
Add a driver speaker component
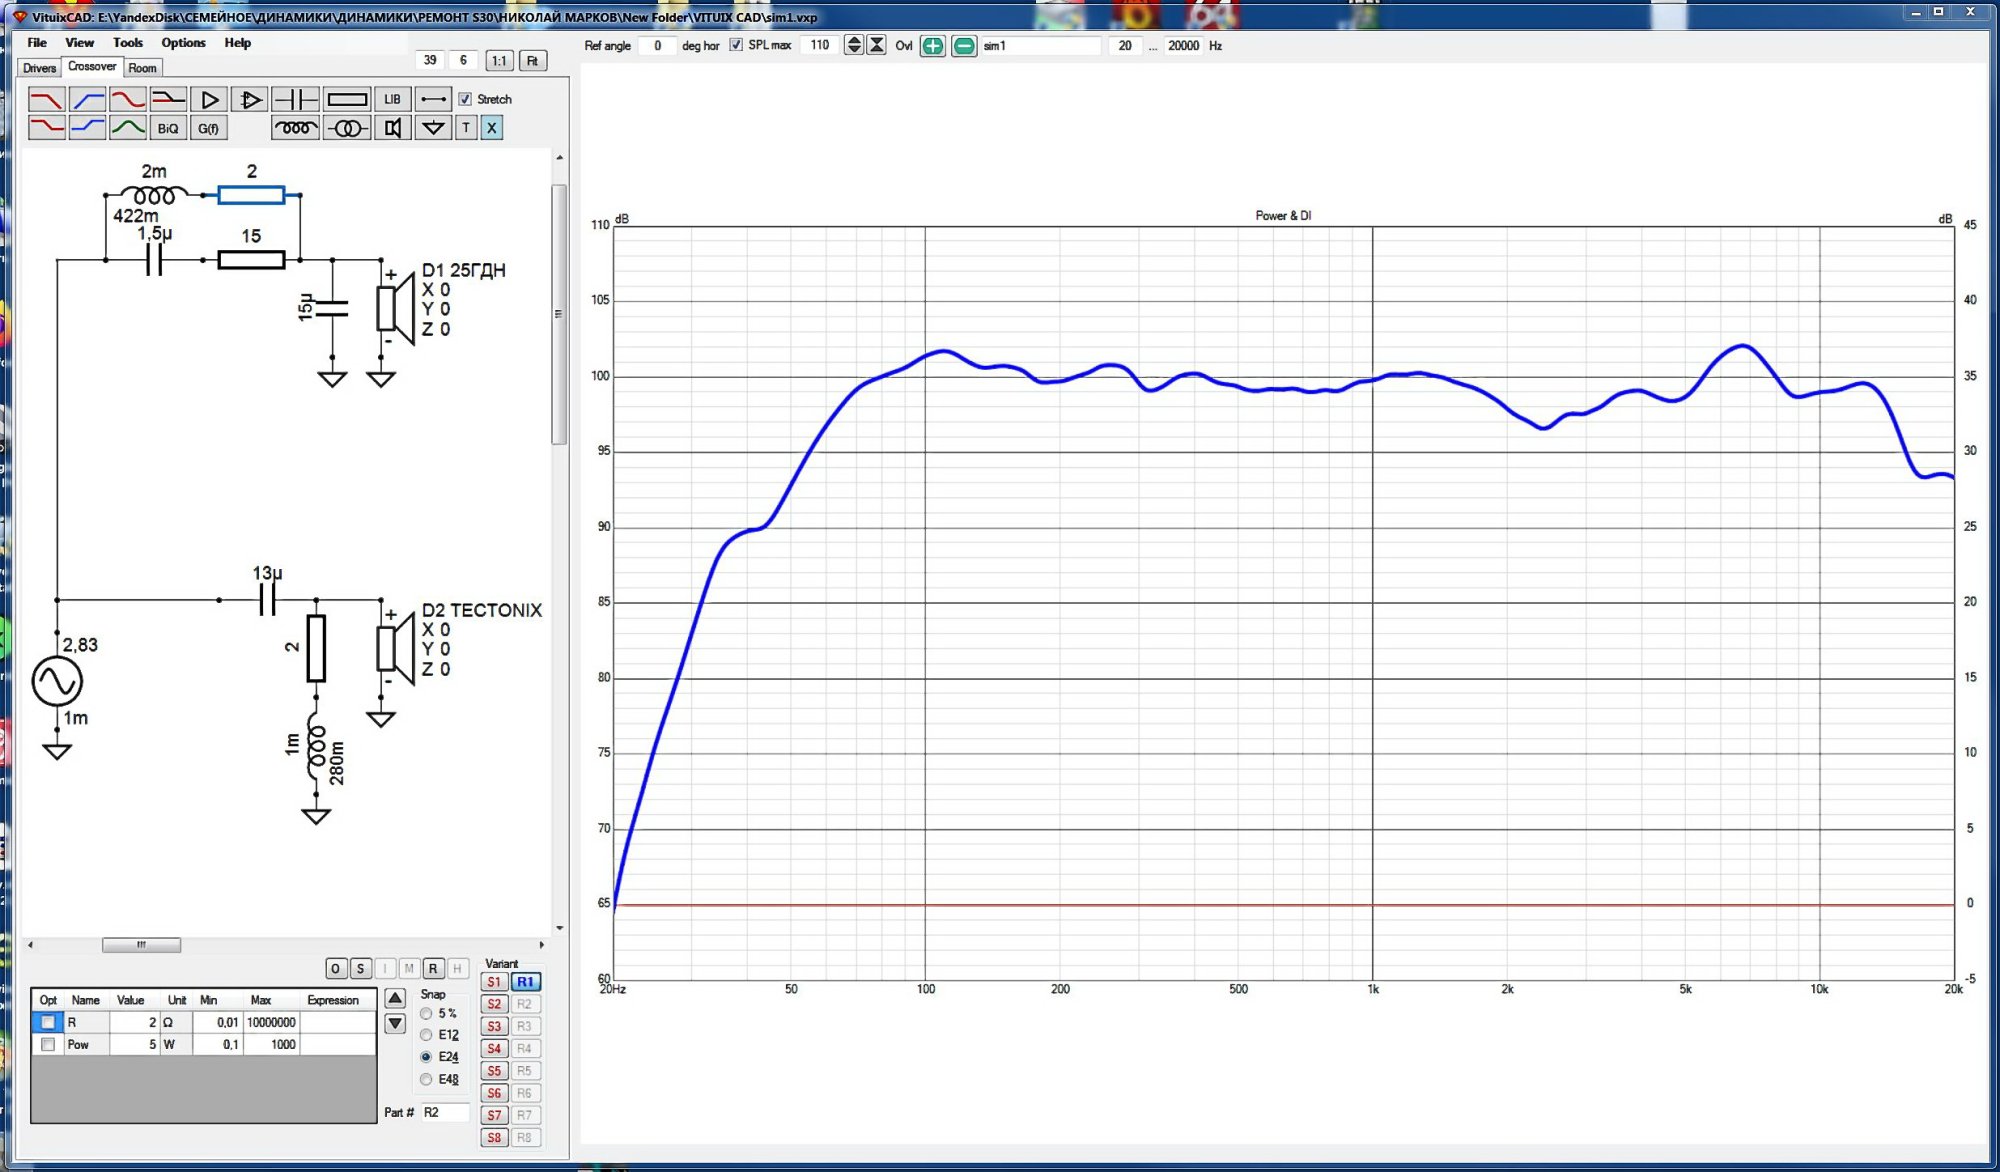click(393, 128)
